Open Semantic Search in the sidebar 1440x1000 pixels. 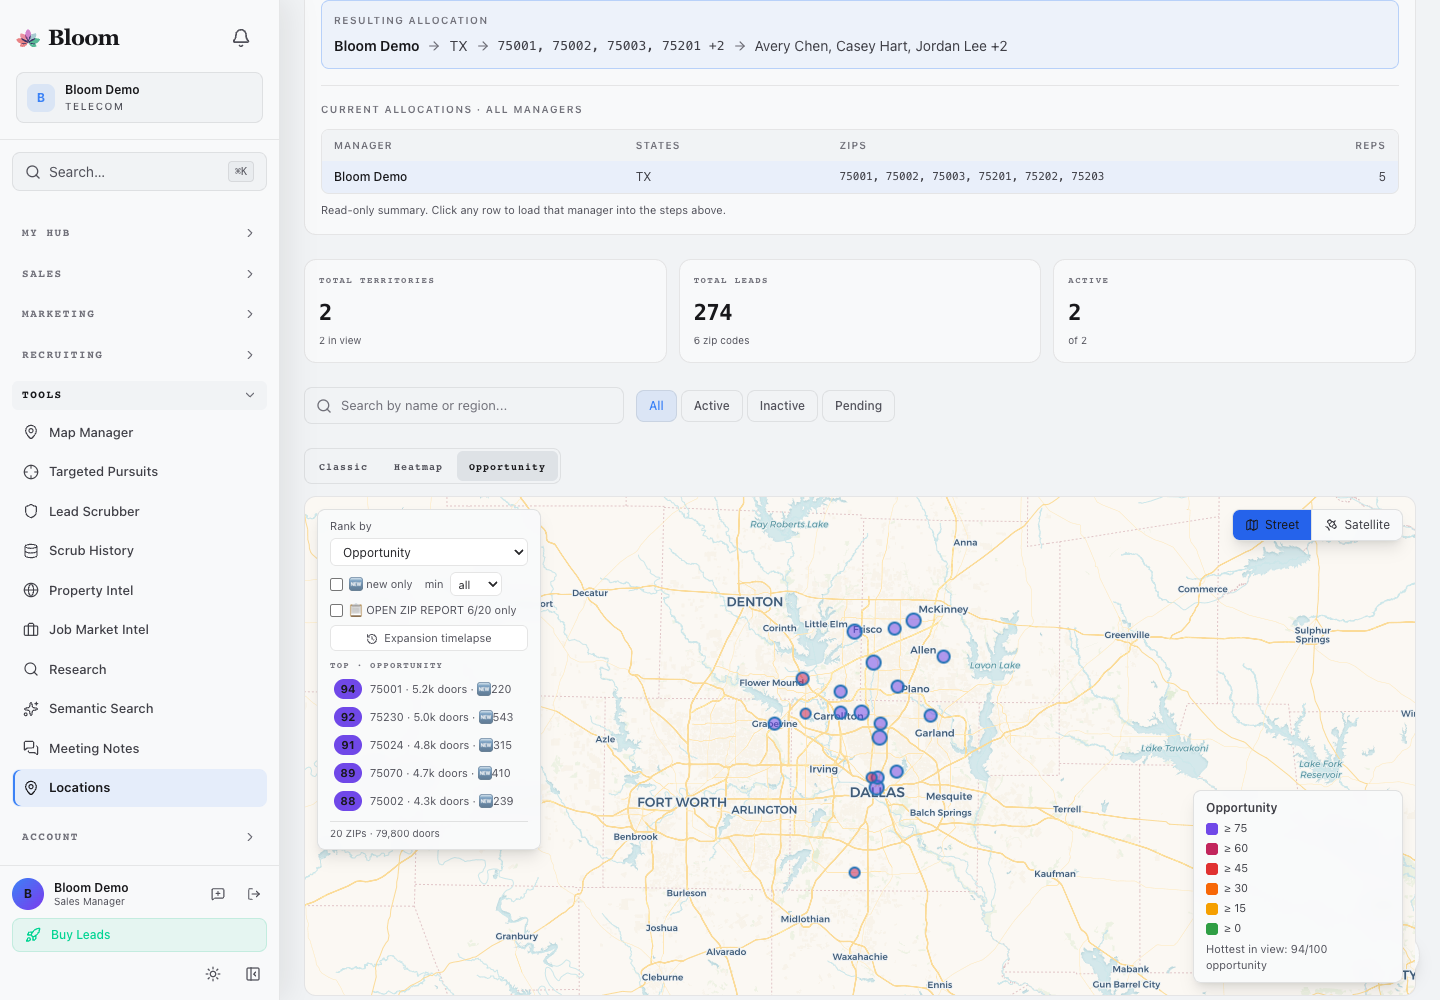[x=139, y=709]
